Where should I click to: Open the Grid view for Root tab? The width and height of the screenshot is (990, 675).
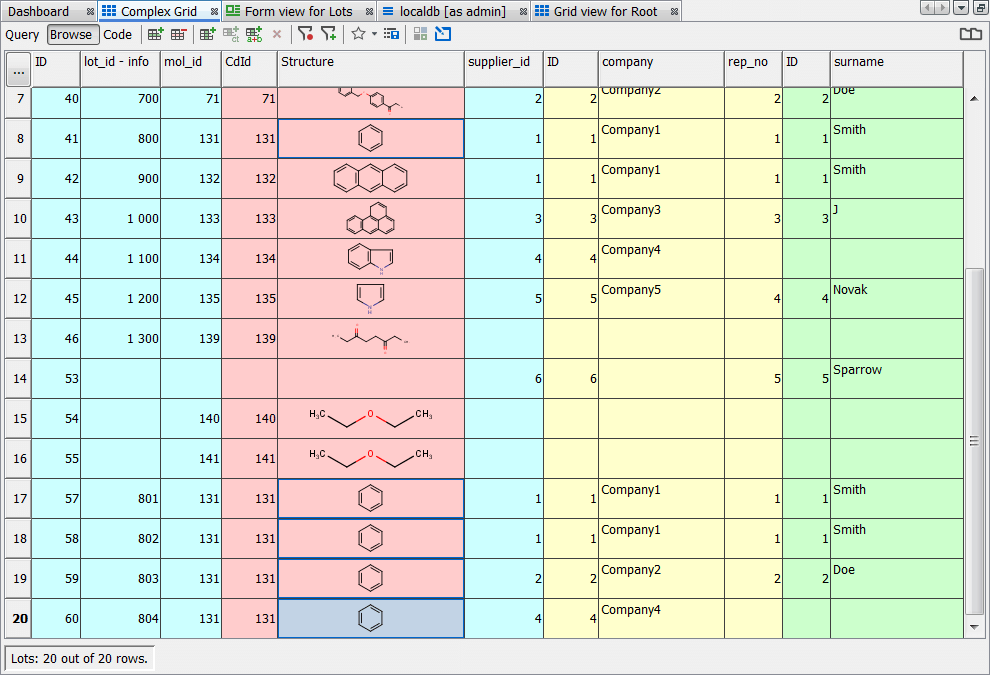tap(605, 12)
